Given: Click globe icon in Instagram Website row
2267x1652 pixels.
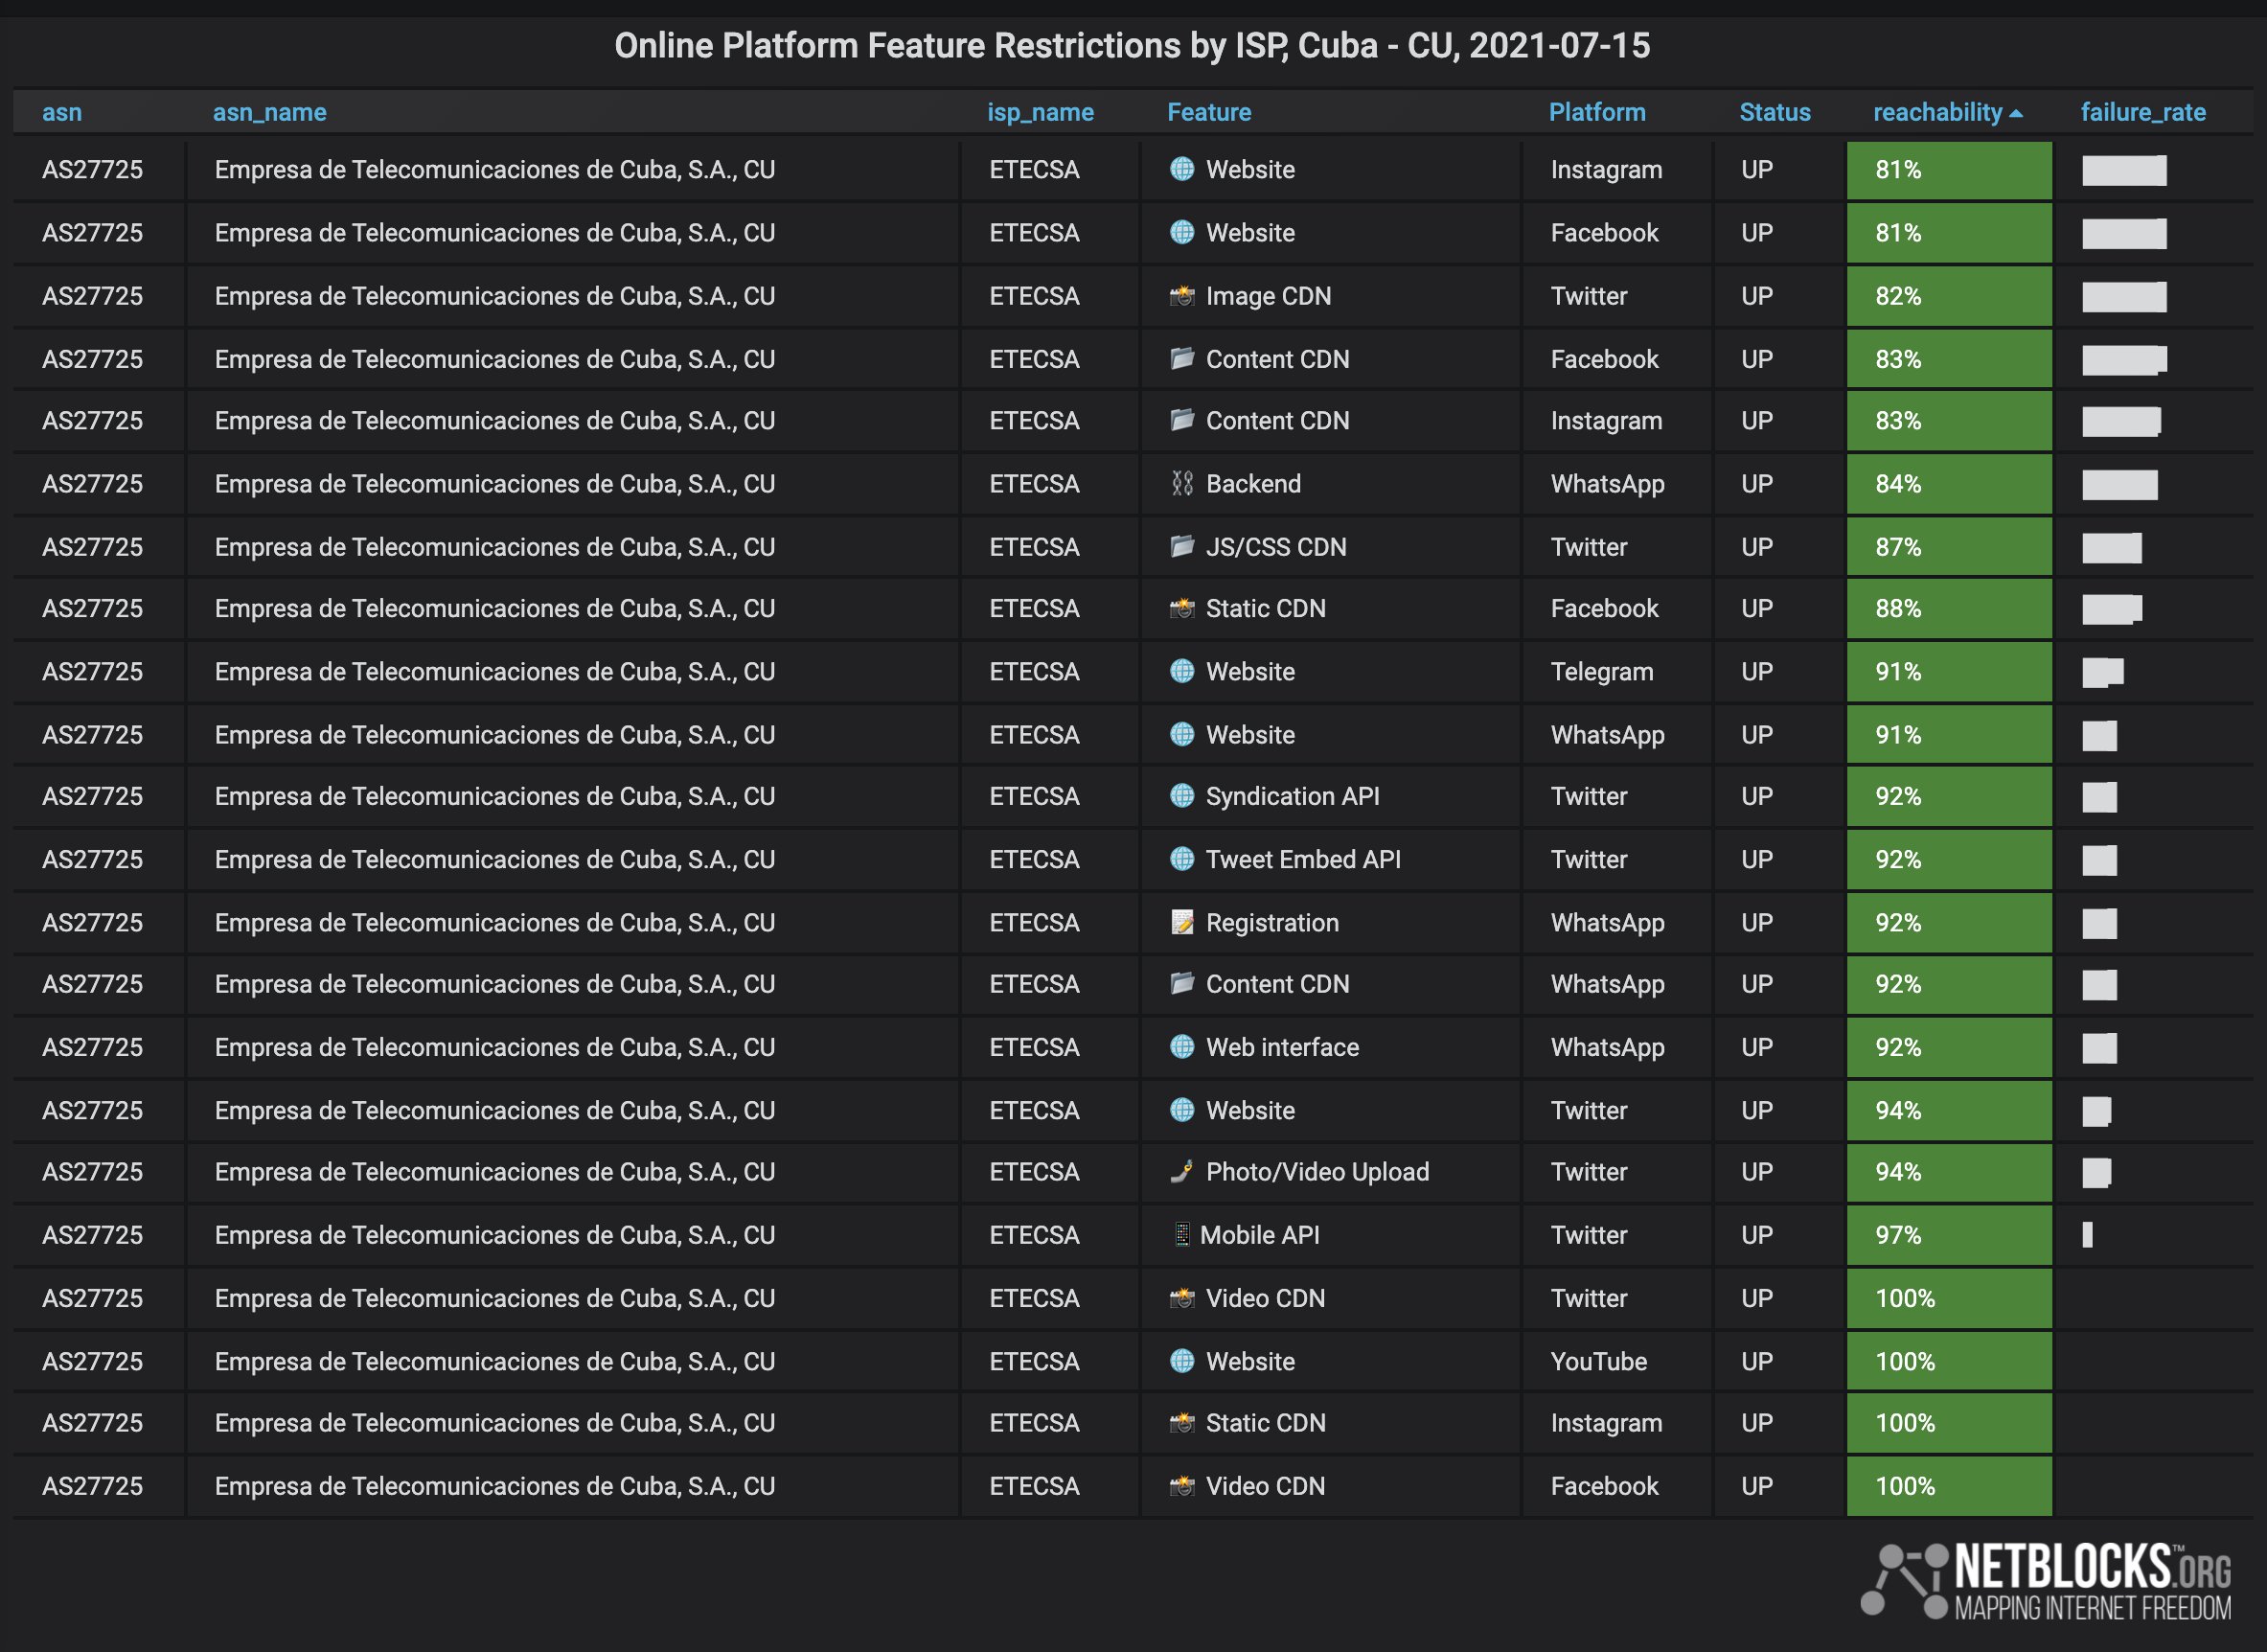Looking at the screenshot, I should [x=1182, y=169].
